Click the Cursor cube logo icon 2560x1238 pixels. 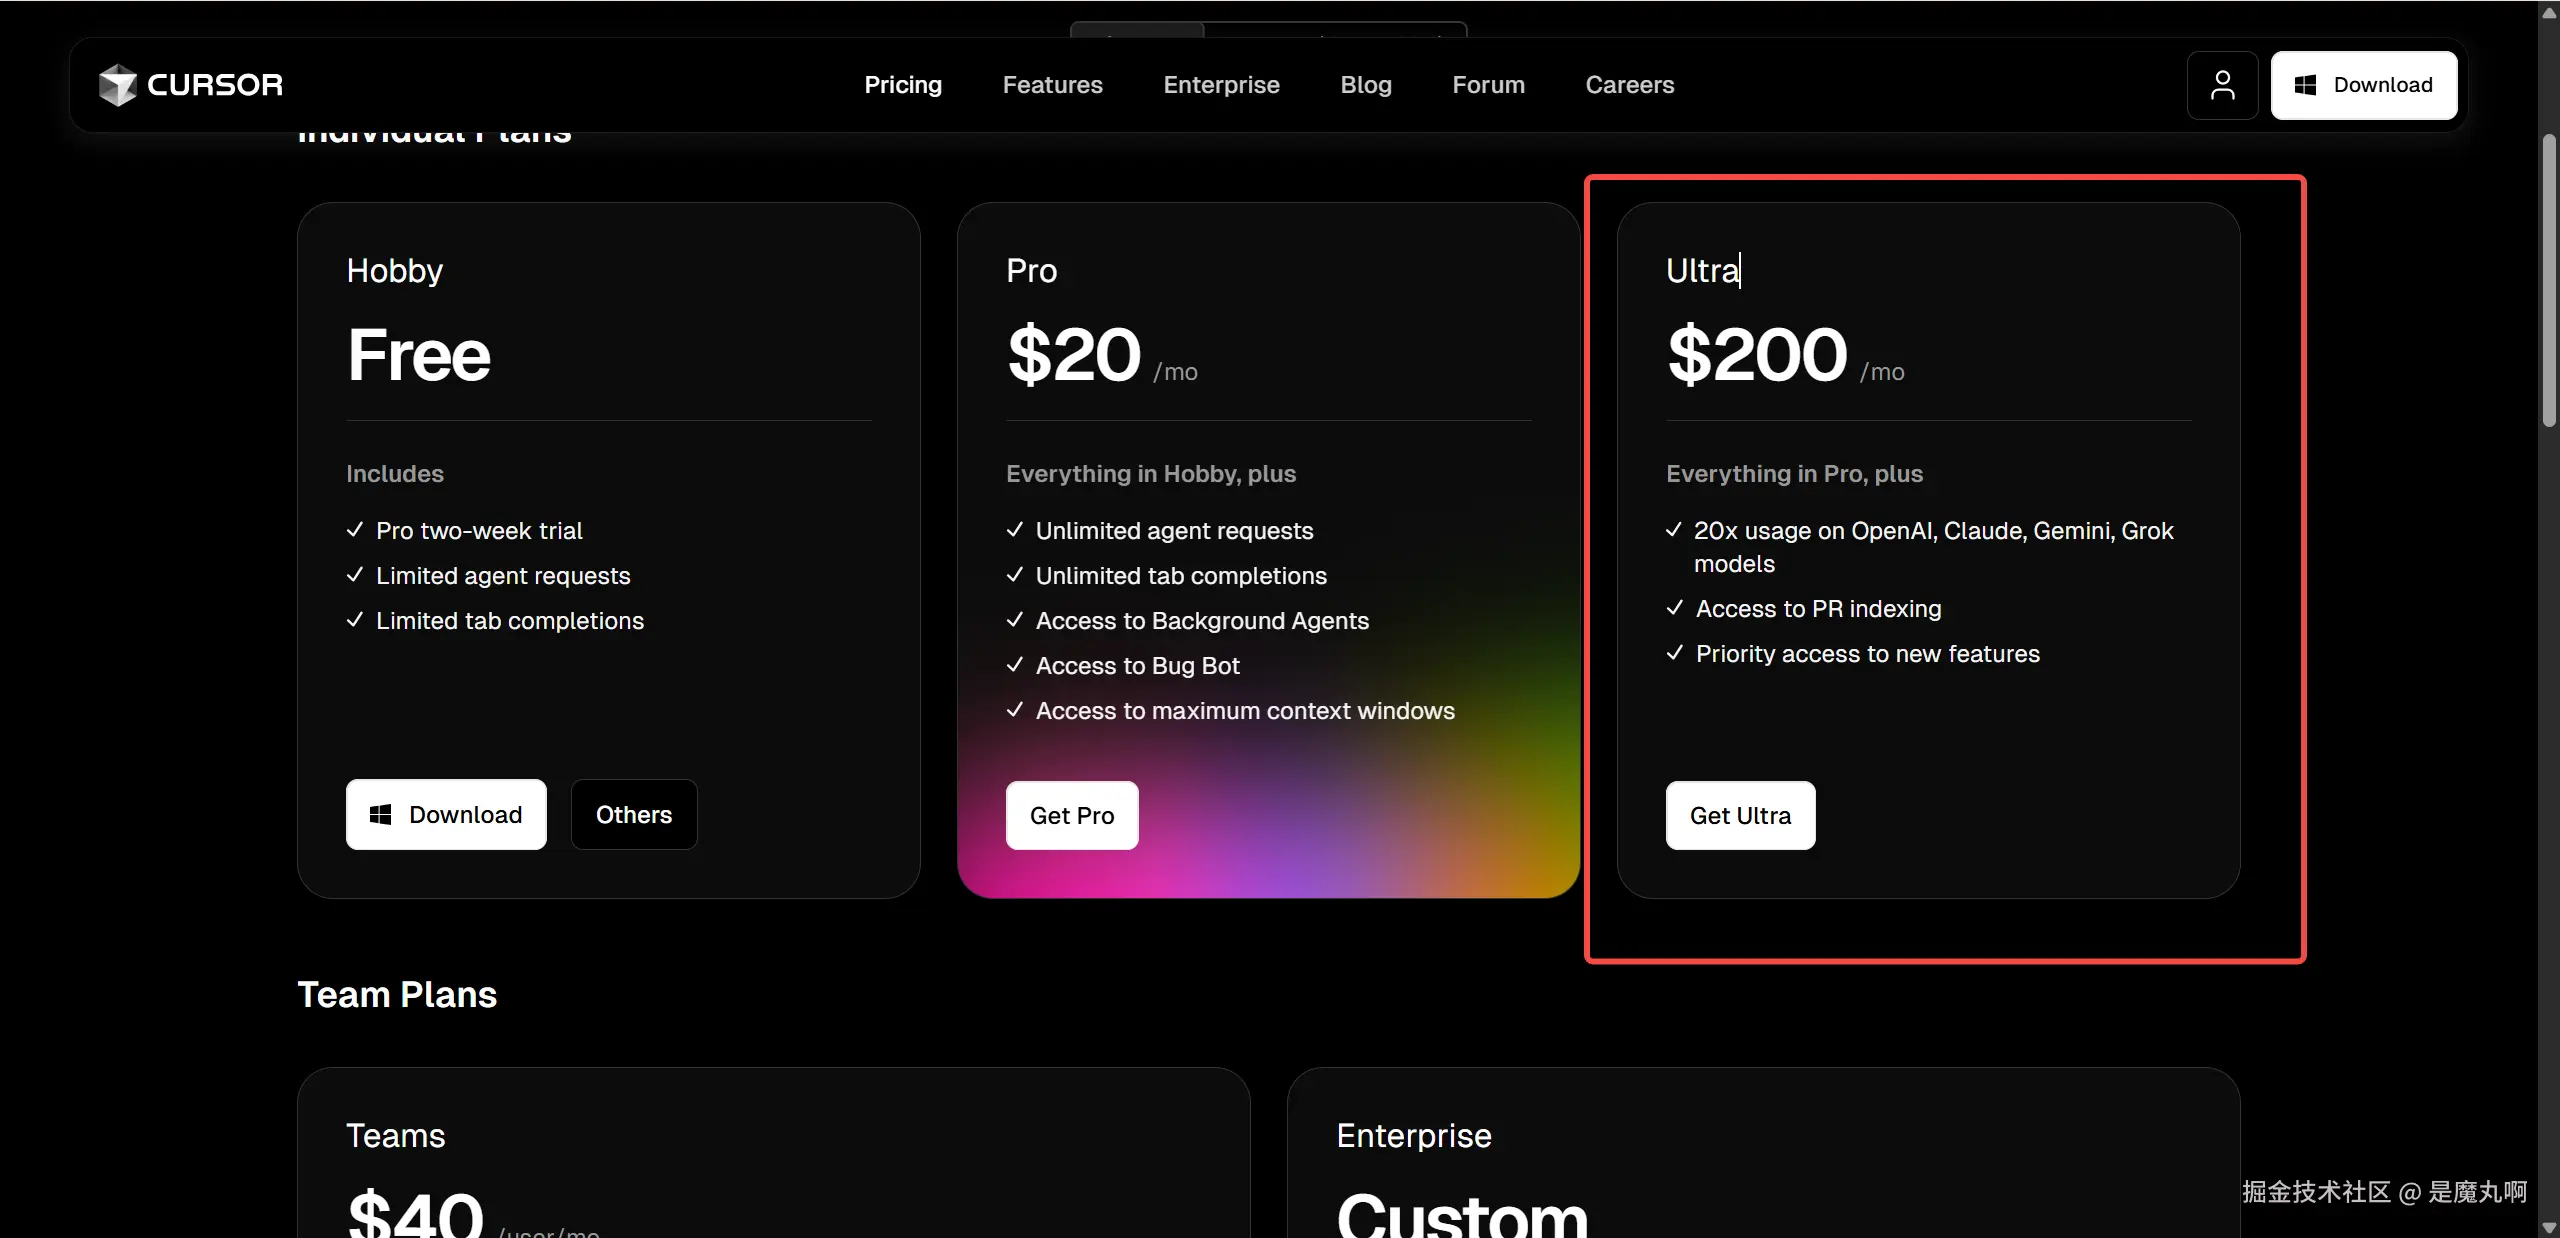(x=117, y=85)
